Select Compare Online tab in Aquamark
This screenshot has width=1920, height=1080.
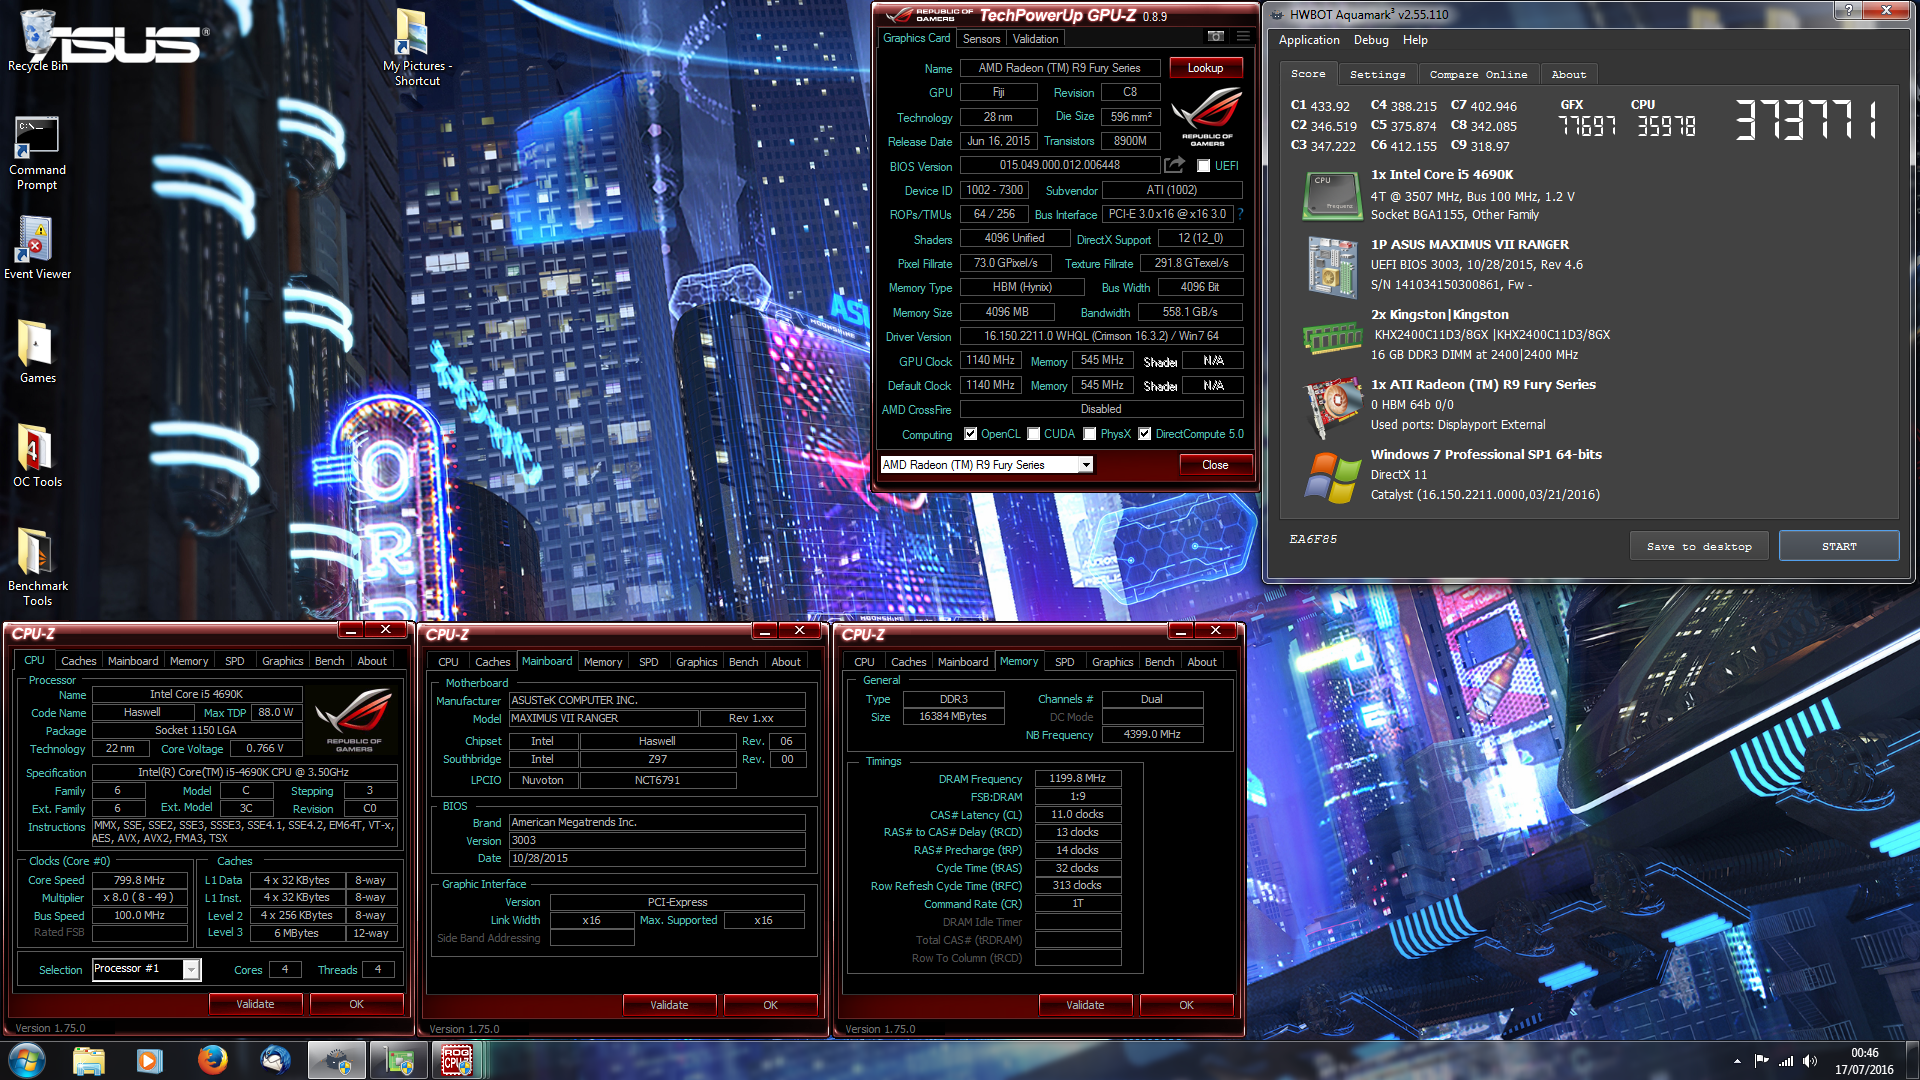[1478, 75]
